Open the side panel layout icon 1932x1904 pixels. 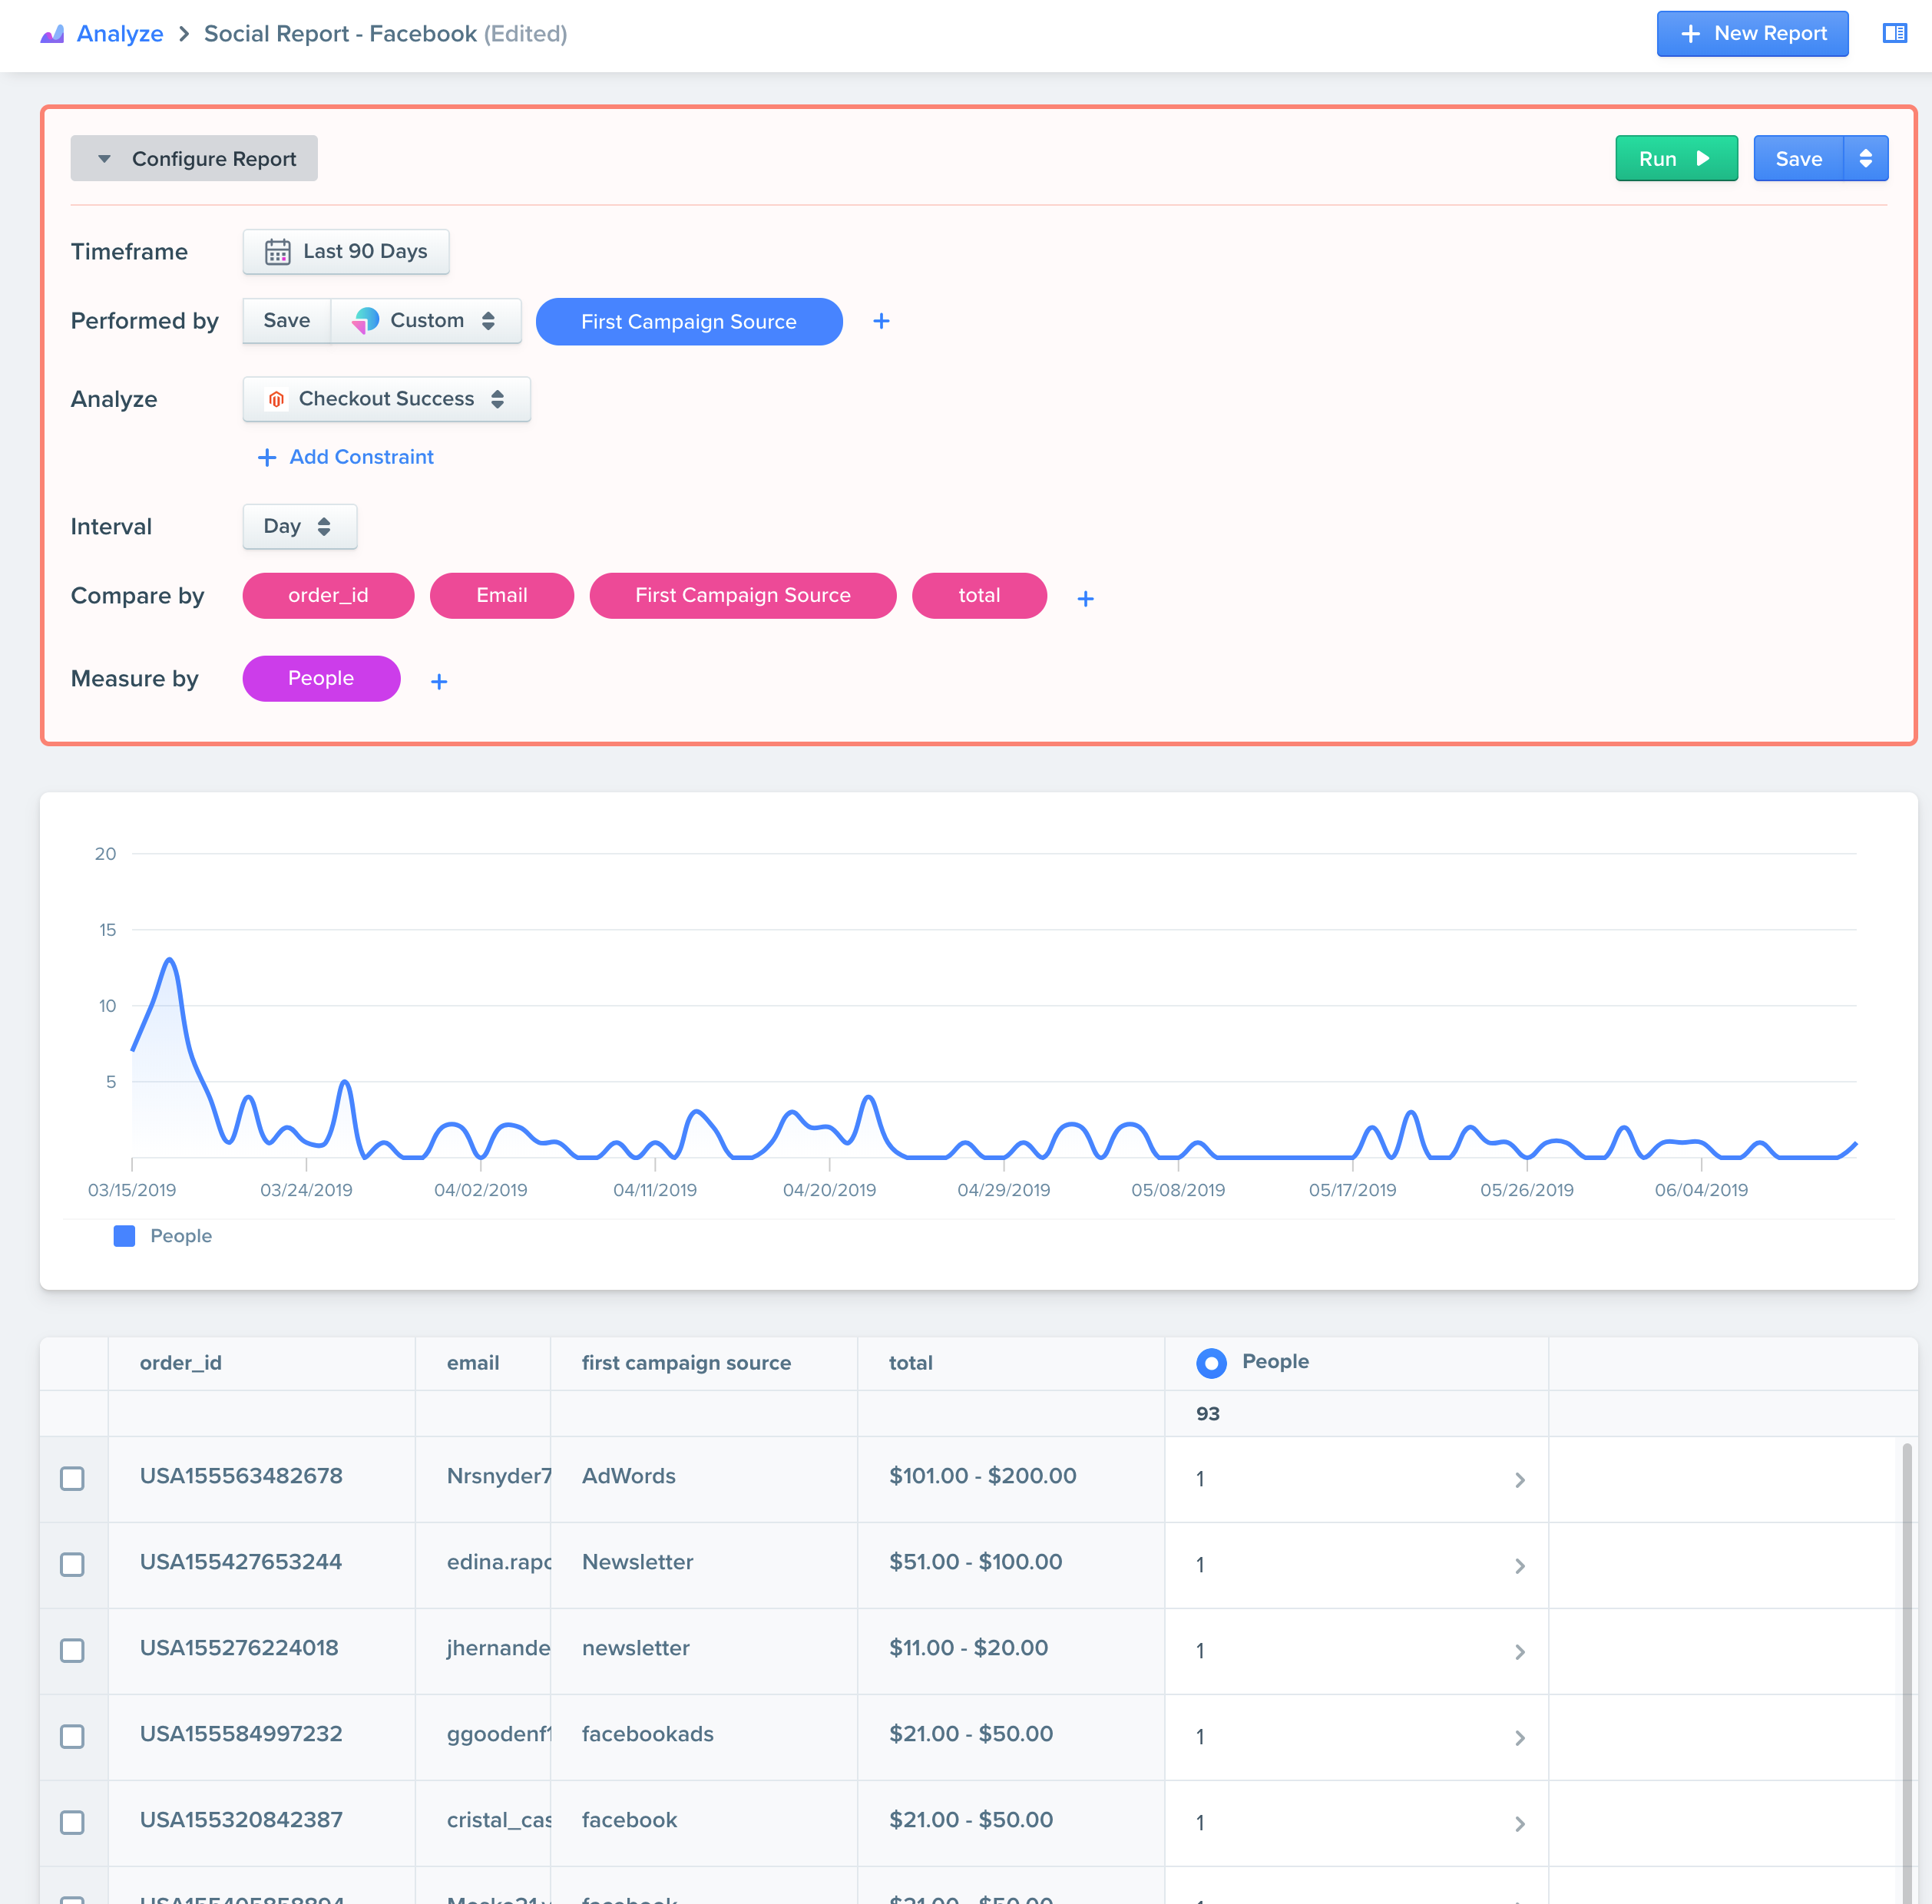(x=1894, y=34)
